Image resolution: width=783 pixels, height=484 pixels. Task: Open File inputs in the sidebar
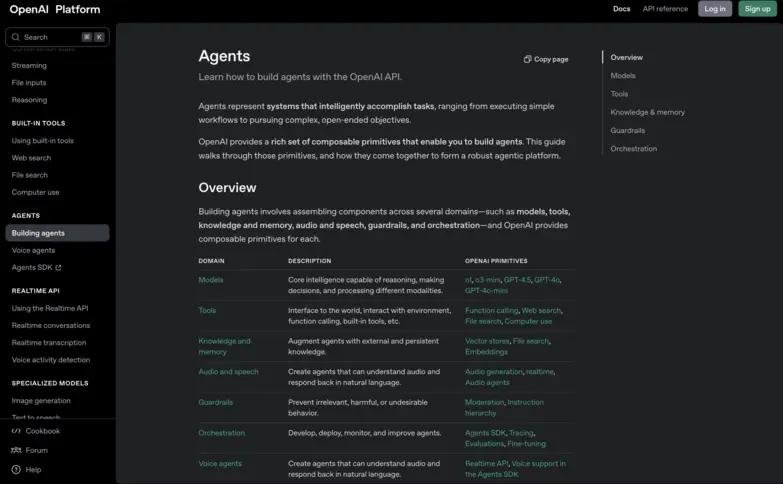[28, 82]
